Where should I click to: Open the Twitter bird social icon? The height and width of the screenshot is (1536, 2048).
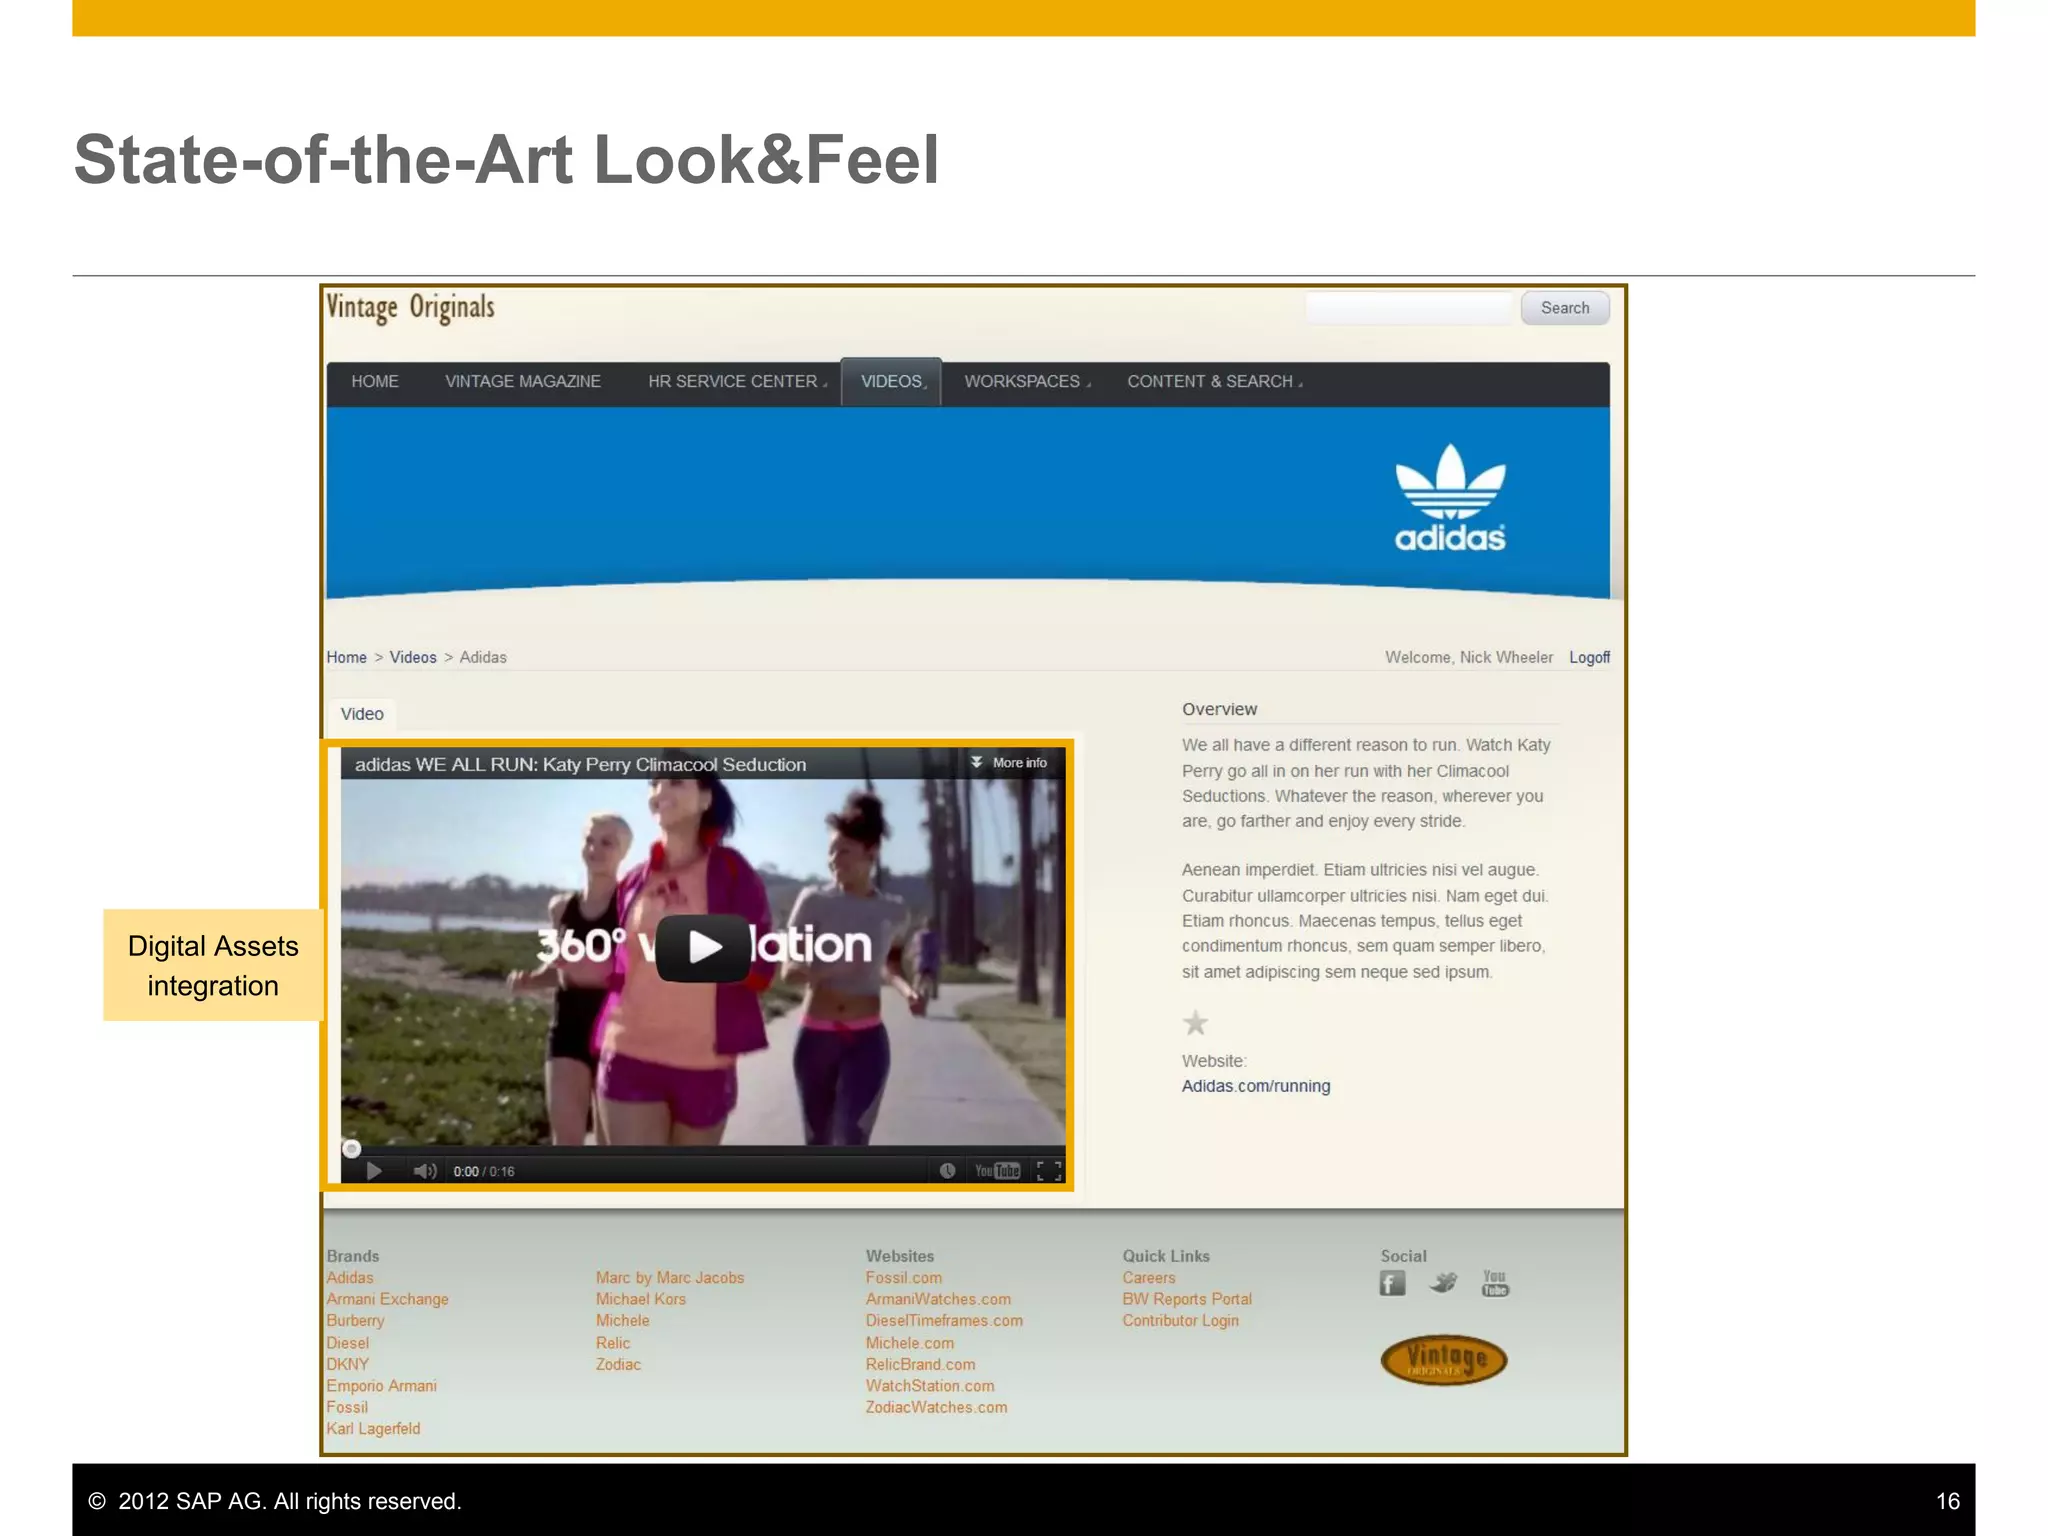pyautogui.click(x=1443, y=1283)
